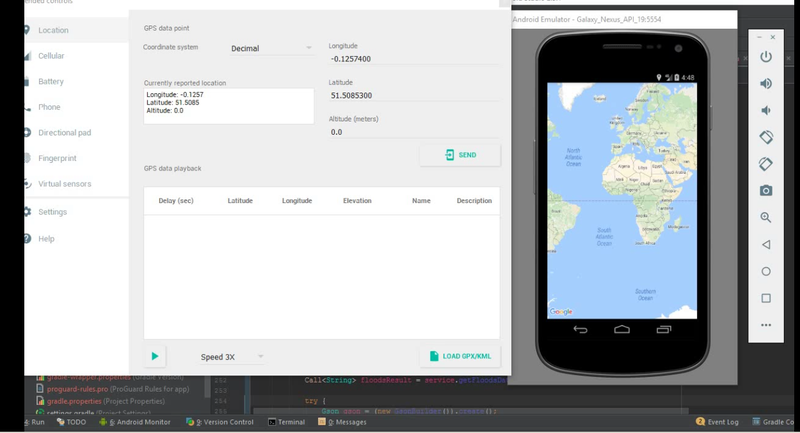
Task: Click the SEND location button
Action: click(x=460, y=155)
